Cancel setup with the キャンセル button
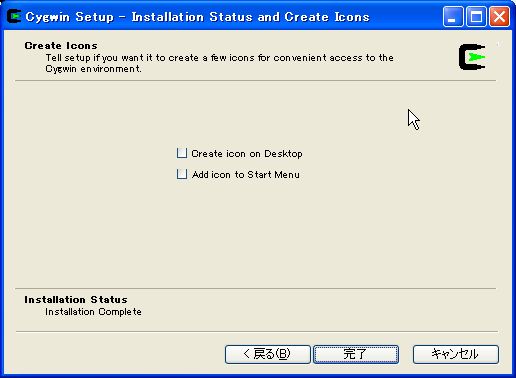The width and height of the screenshot is (516, 378). pyautogui.click(x=456, y=354)
